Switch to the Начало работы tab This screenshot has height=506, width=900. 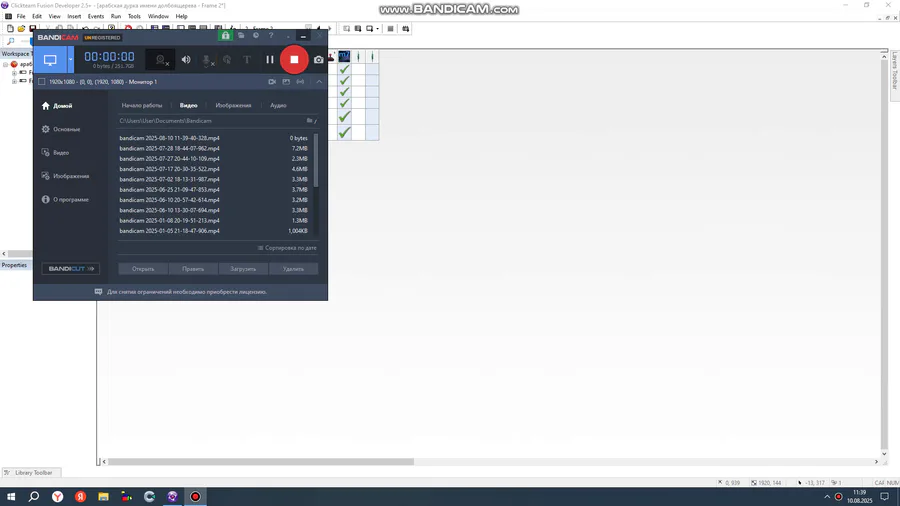(142, 106)
